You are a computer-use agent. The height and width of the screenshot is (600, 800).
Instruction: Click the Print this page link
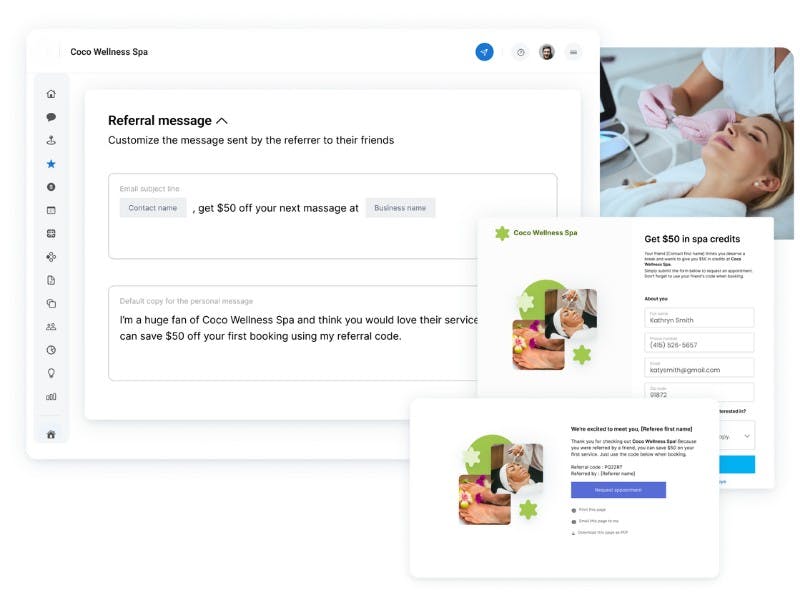pyautogui.click(x=594, y=509)
